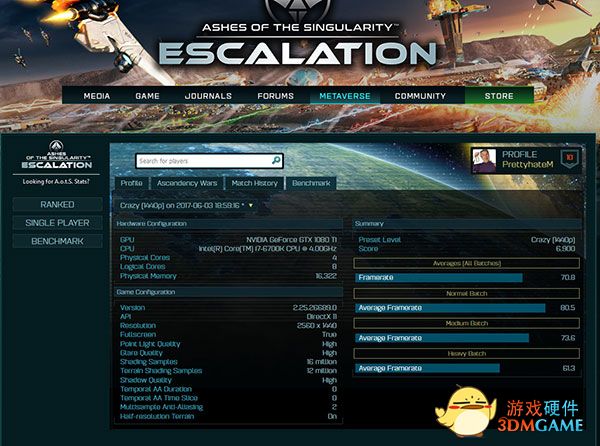Image resolution: width=600 pixels, height=446 pixels.
Task: Click the Normal Batch header
Action: [x=467, y=293]
